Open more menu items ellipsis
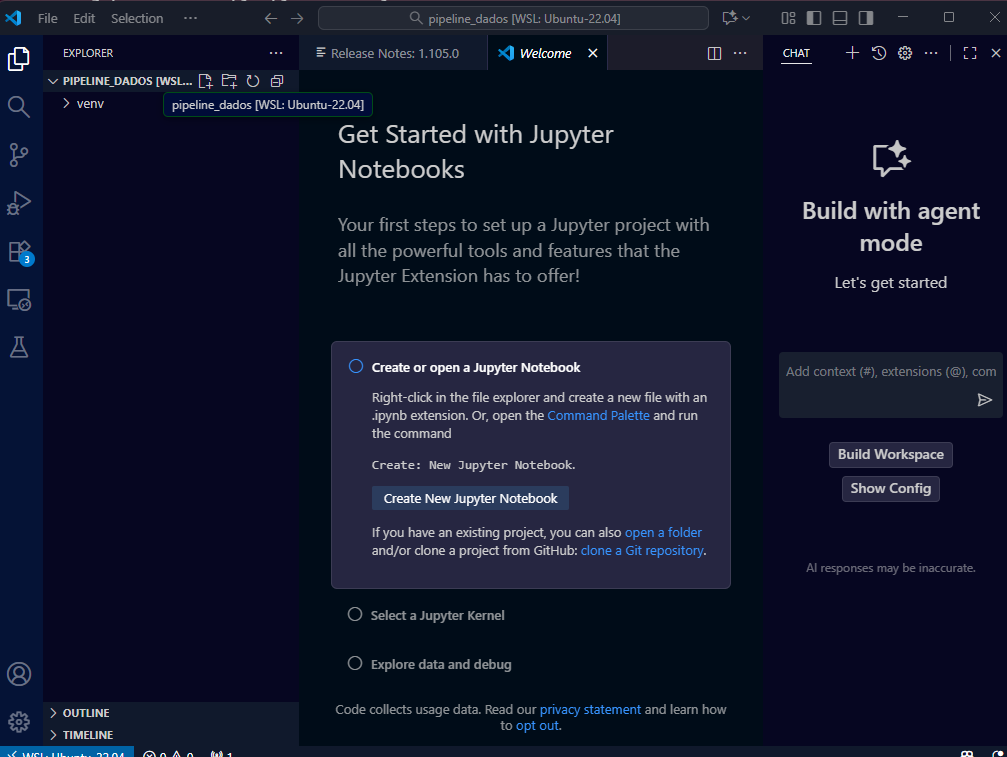Image resolution: width=1007 pixels, height=757 pixels. 190,18
